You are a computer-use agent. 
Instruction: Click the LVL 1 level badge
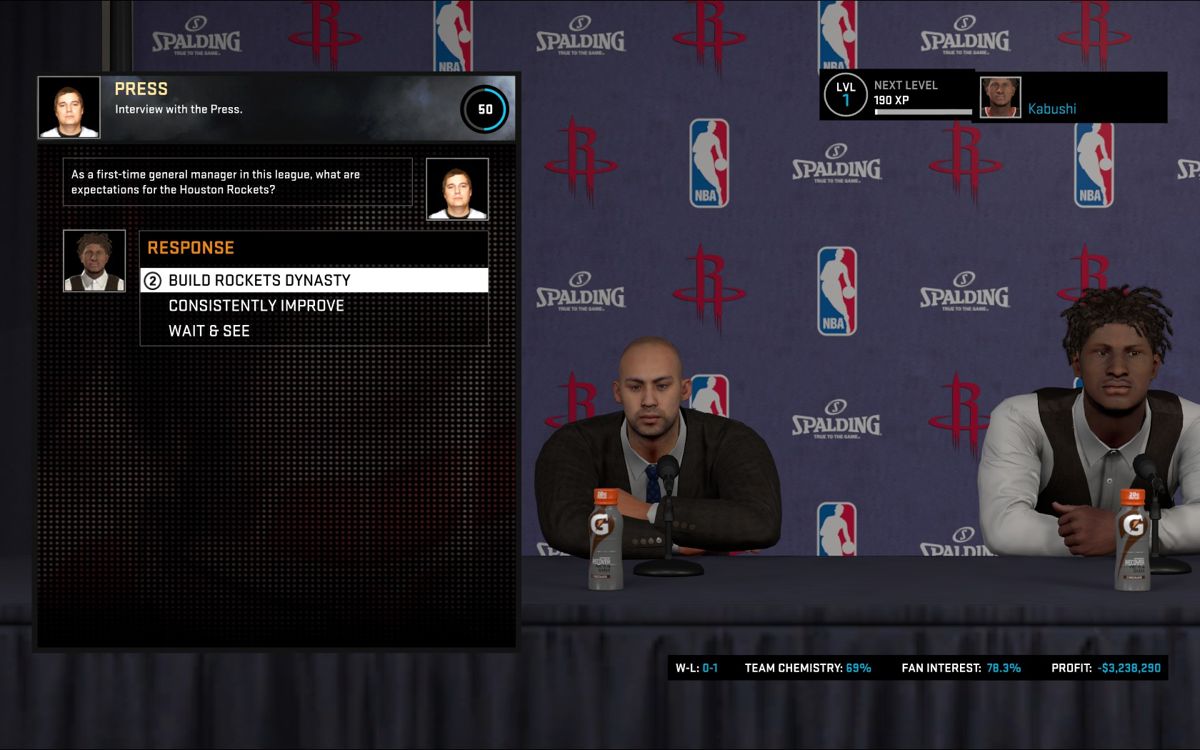[845, 95]
